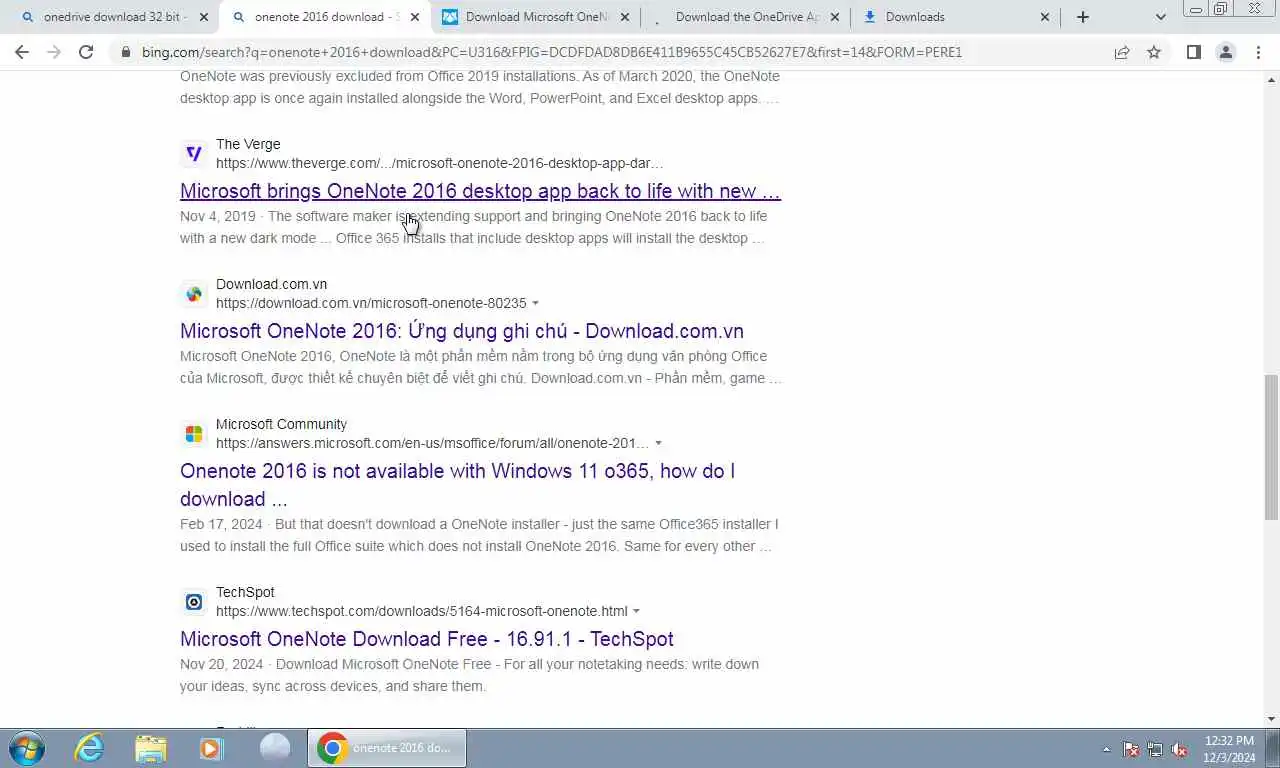Expand options arrow beside techspot.com URL
The image size is (1280, 768).
(637, 611)
